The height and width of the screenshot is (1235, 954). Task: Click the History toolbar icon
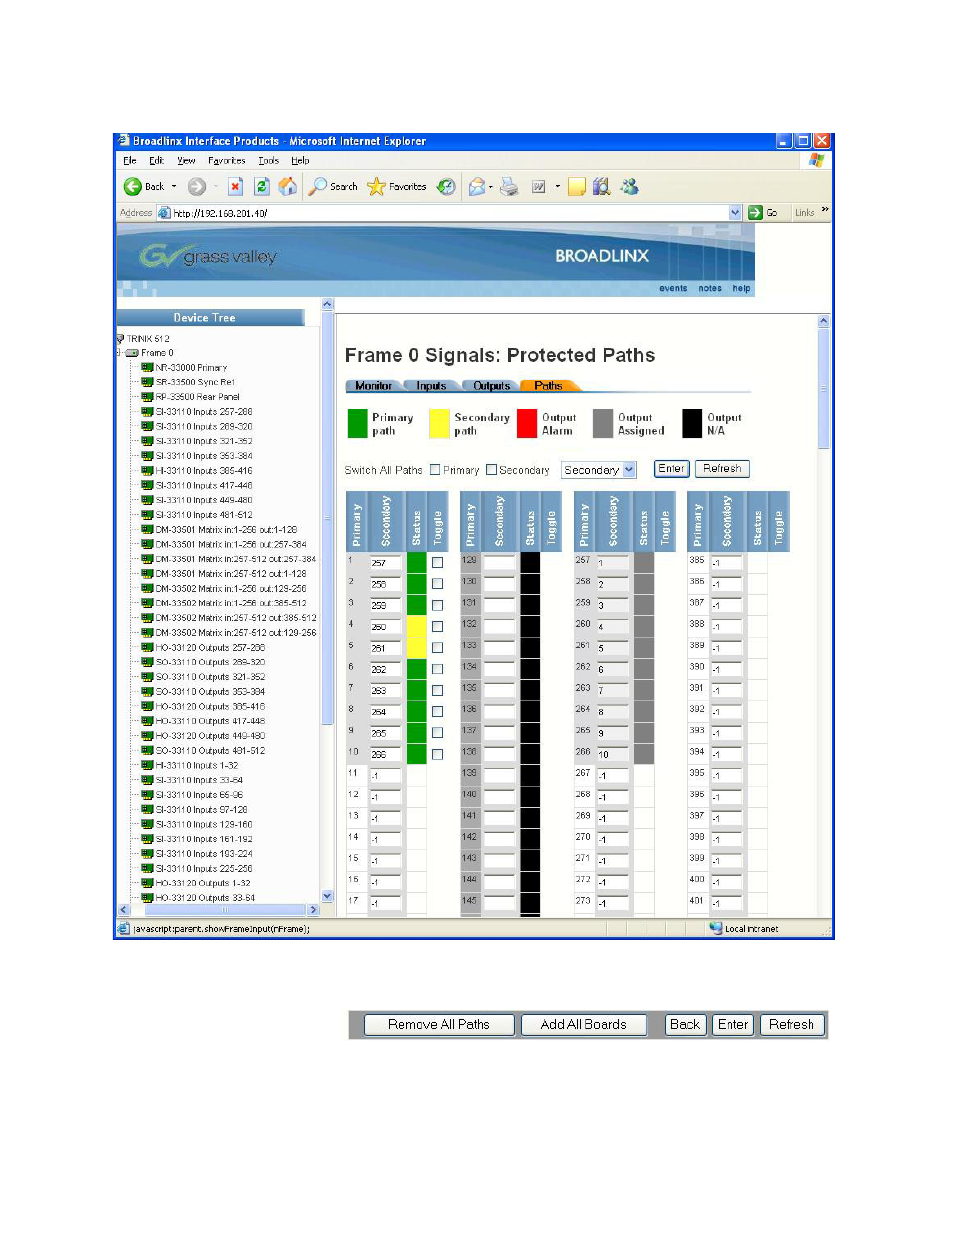(x=446, y=186)
